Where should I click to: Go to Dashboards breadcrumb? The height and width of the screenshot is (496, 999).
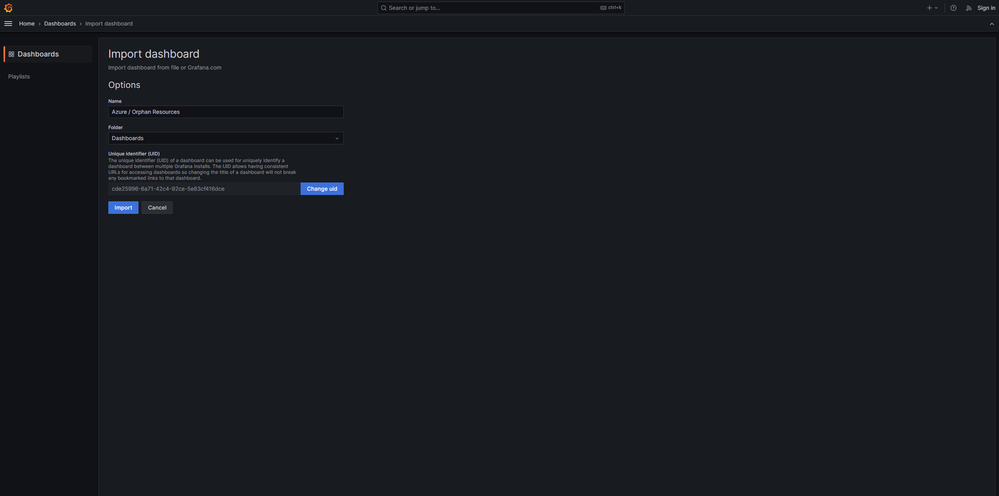tap(60, 24)
